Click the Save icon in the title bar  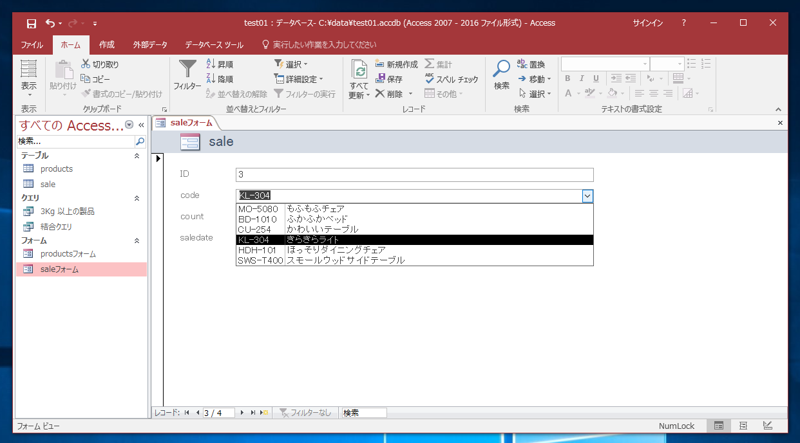(x=31, y=23)
